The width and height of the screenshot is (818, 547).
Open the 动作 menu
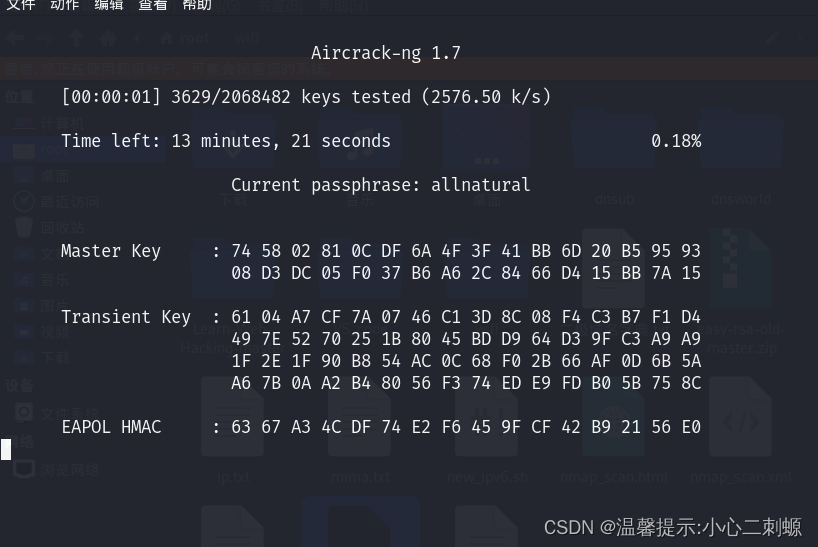(64, 5)
